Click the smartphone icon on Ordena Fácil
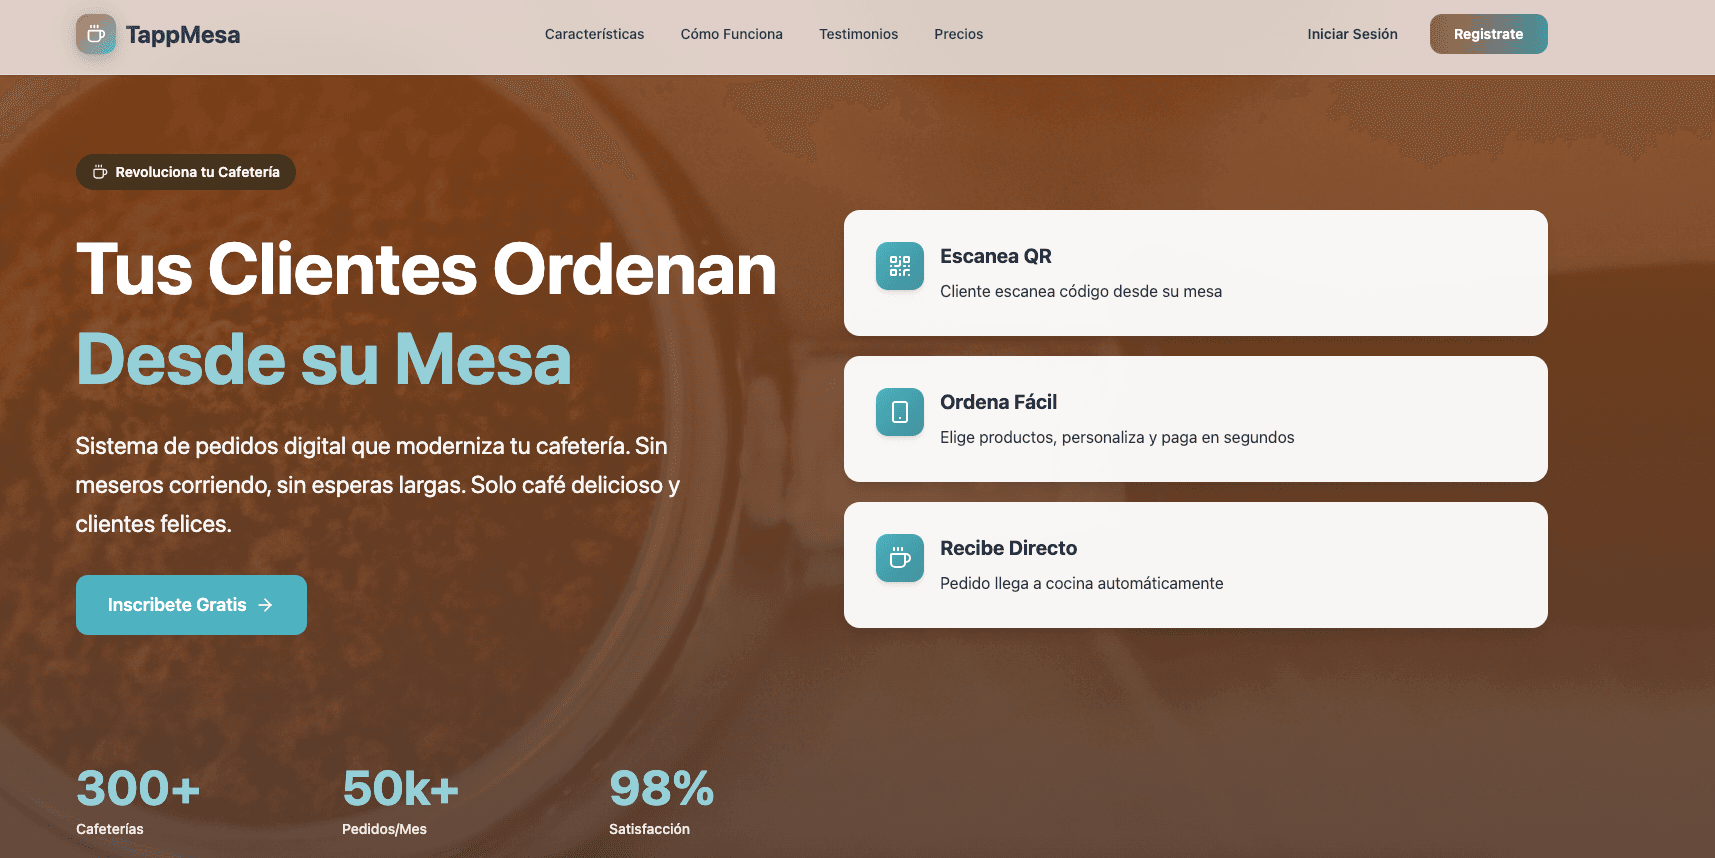1715x858 pixels. (x=900, y=412)
